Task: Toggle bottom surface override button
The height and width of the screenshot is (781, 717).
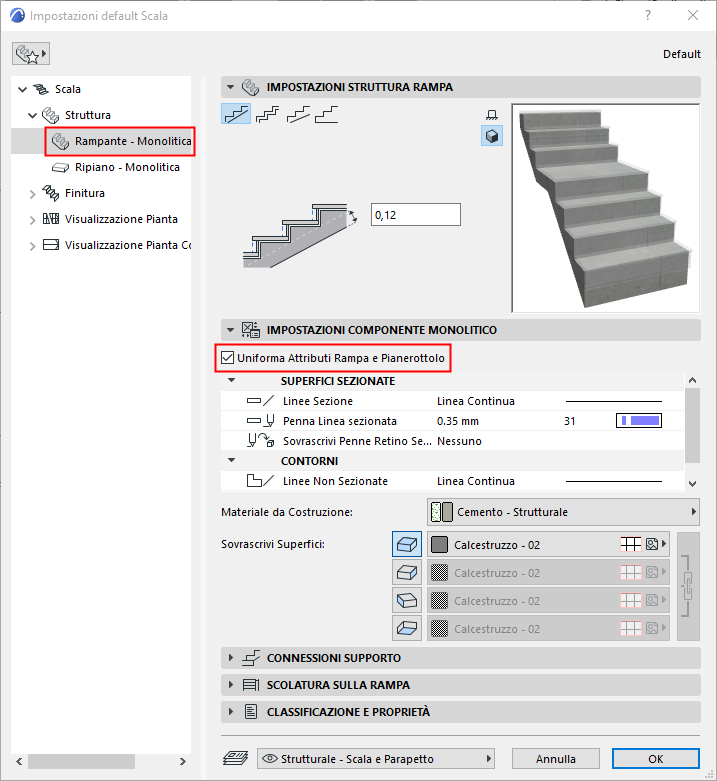Action: [x=407, y=628]
